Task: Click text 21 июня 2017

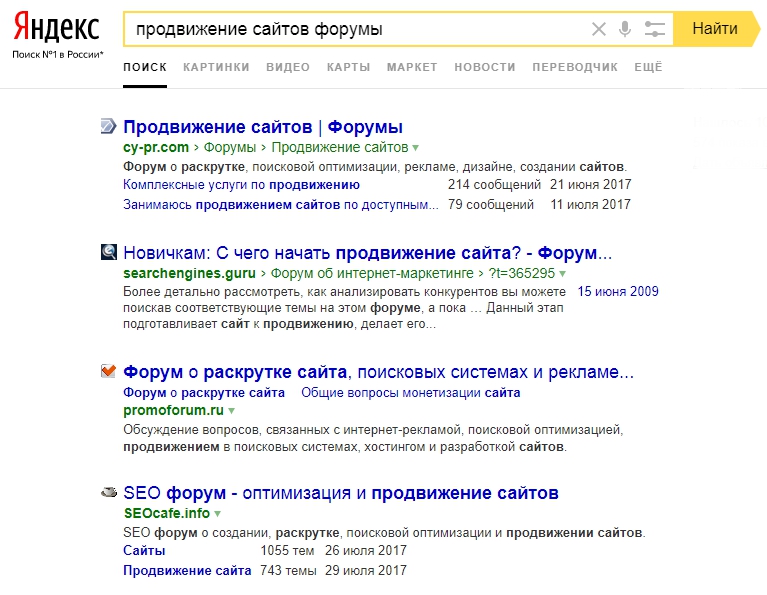Action: 591,185
